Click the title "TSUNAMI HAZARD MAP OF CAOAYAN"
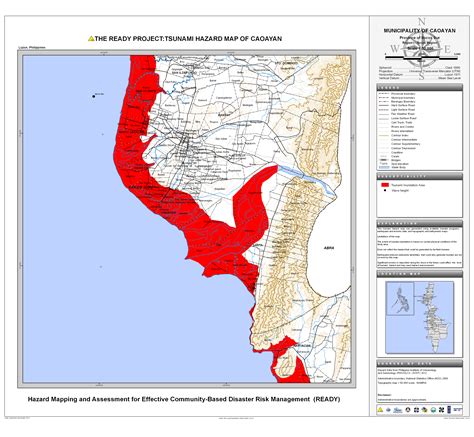The width and height of the screenshot is (474, 437). 223,39
